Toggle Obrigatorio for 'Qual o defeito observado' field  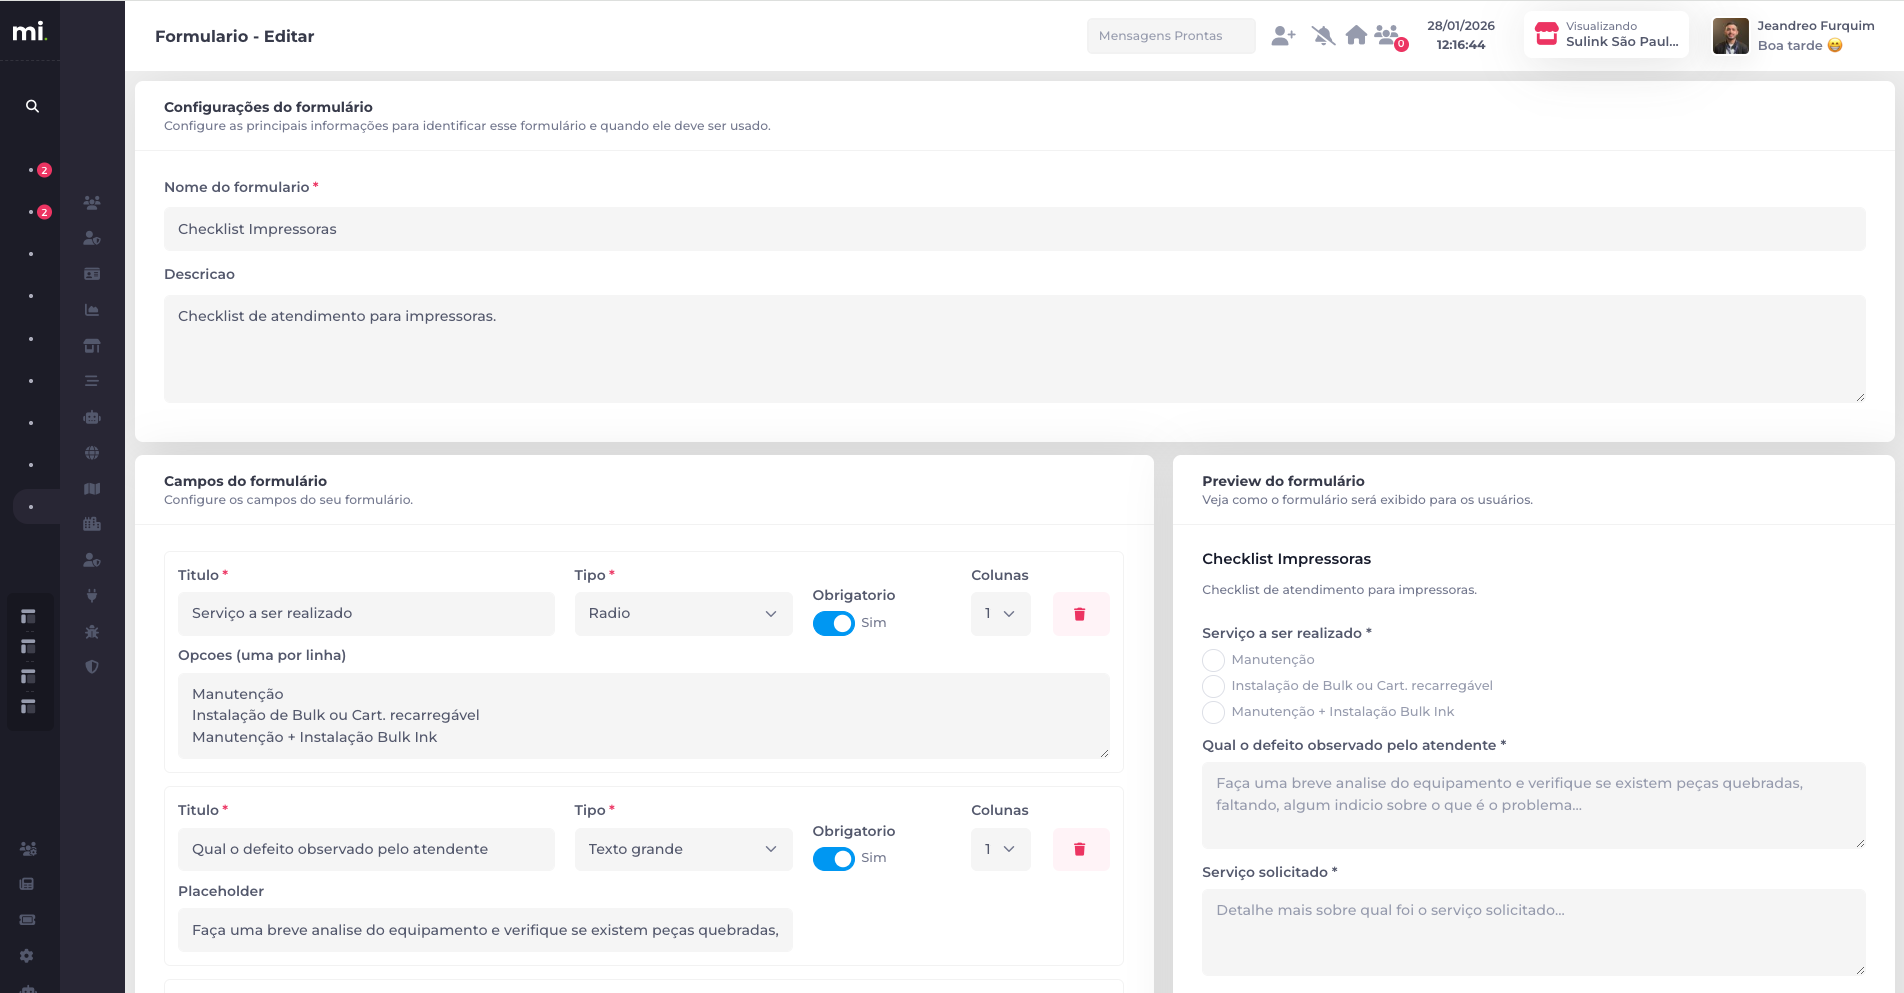click(x=833, y=858)
